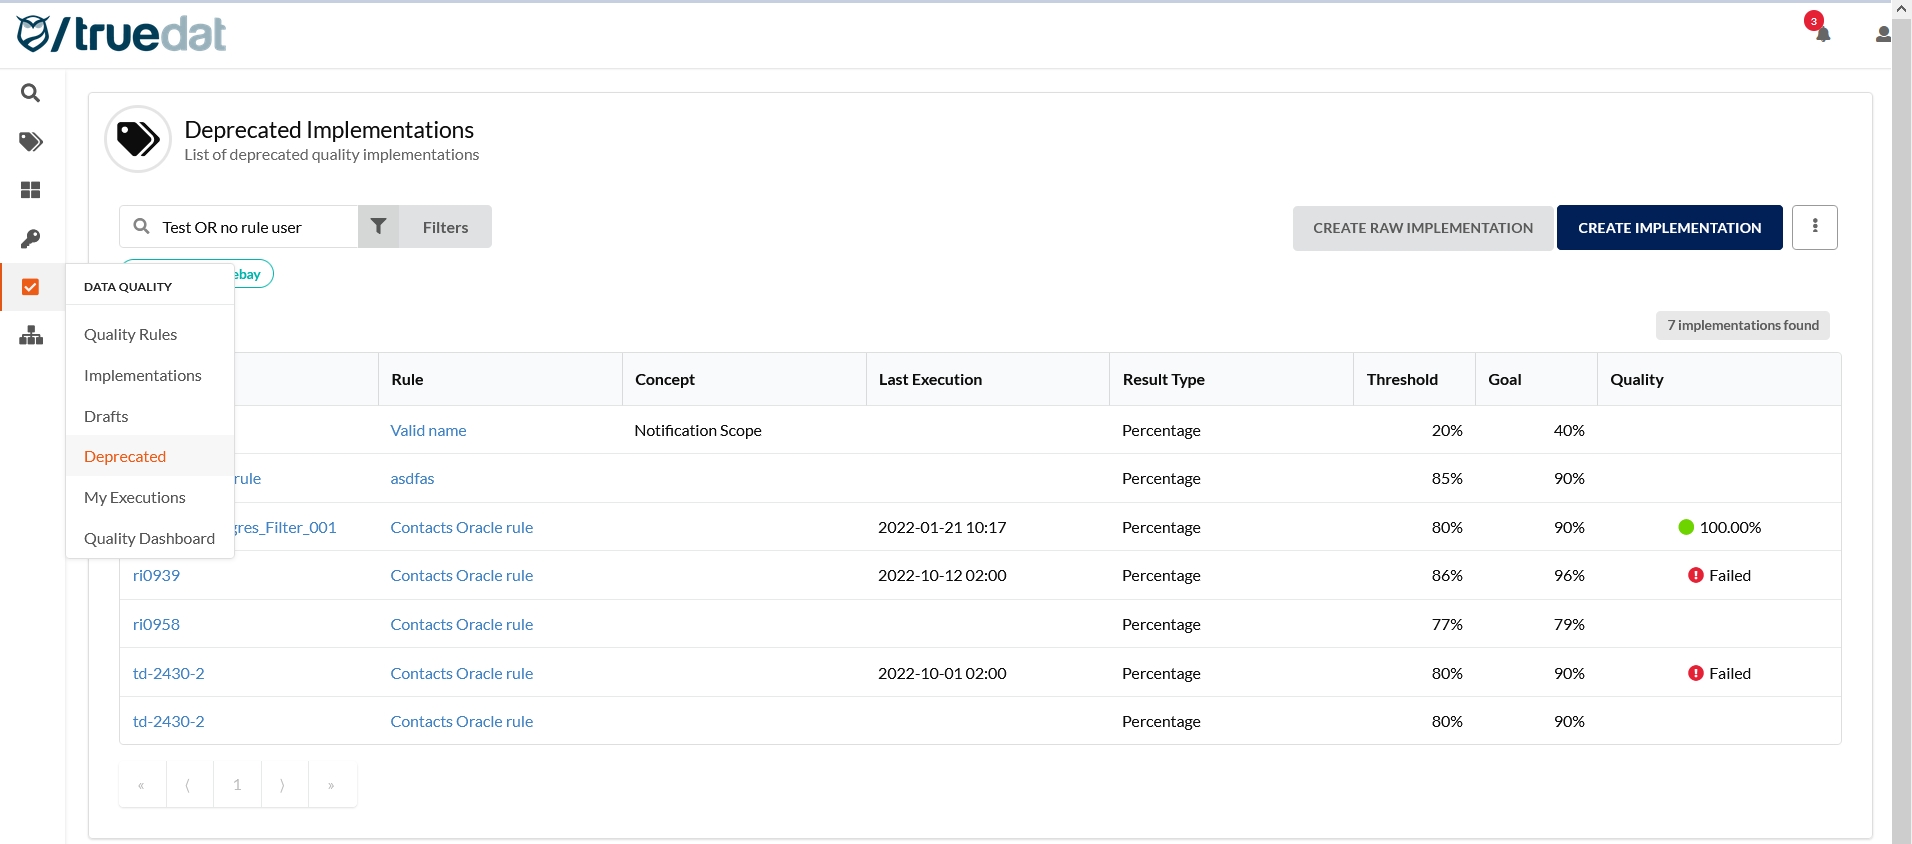
Task: Open the Filters dropdown
Action: point(425,227)
